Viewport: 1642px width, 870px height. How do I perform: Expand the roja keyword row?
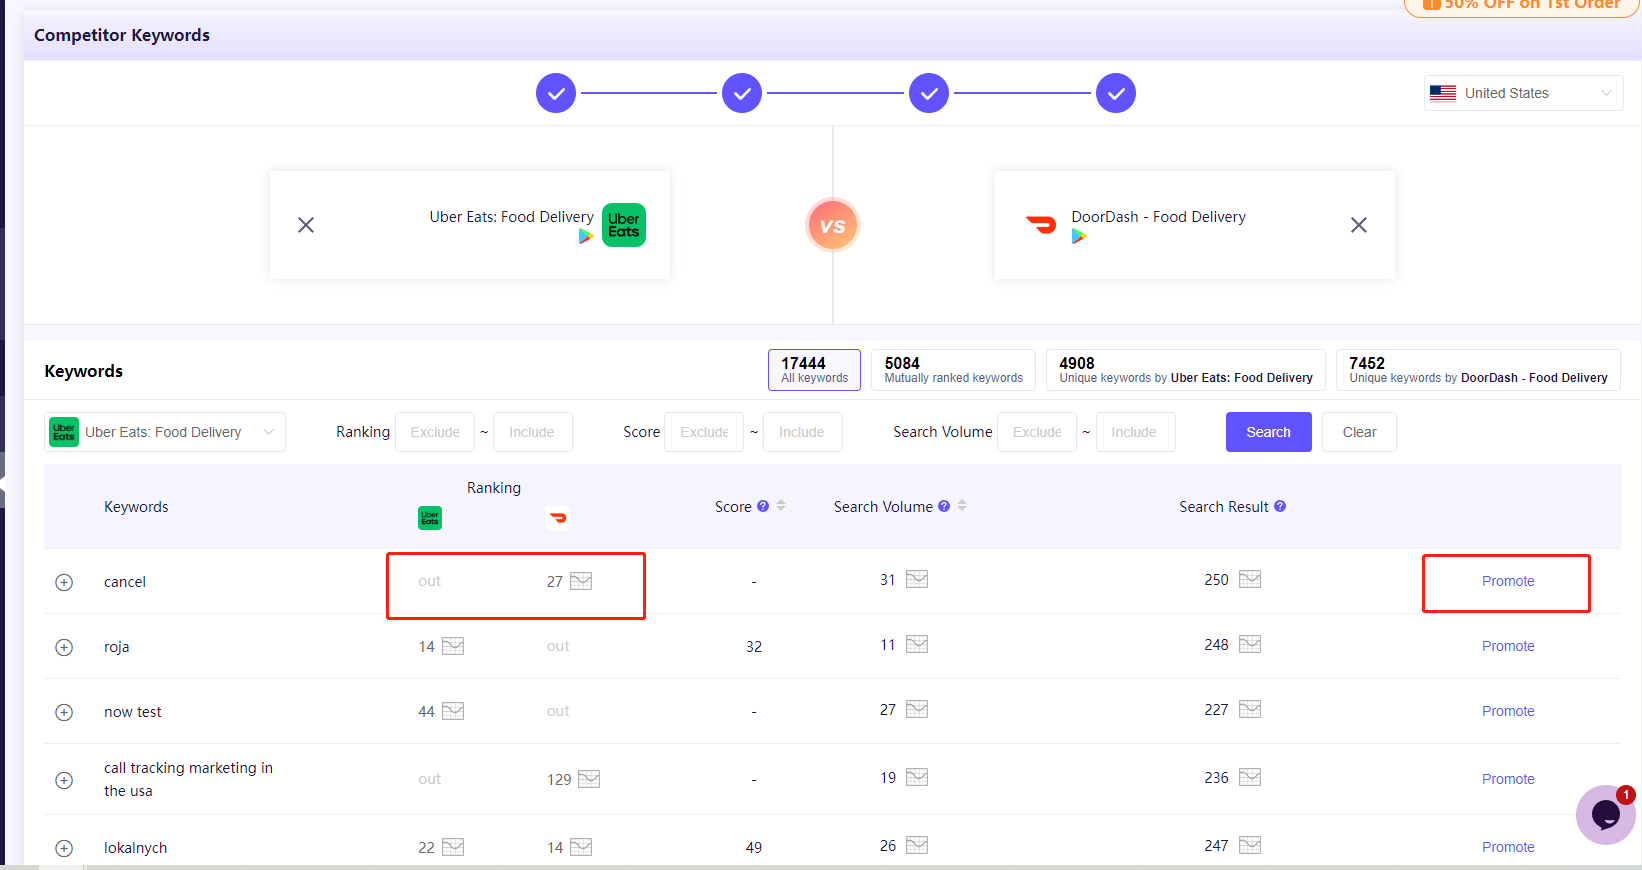pyautogui.click(x=64, y=647)
